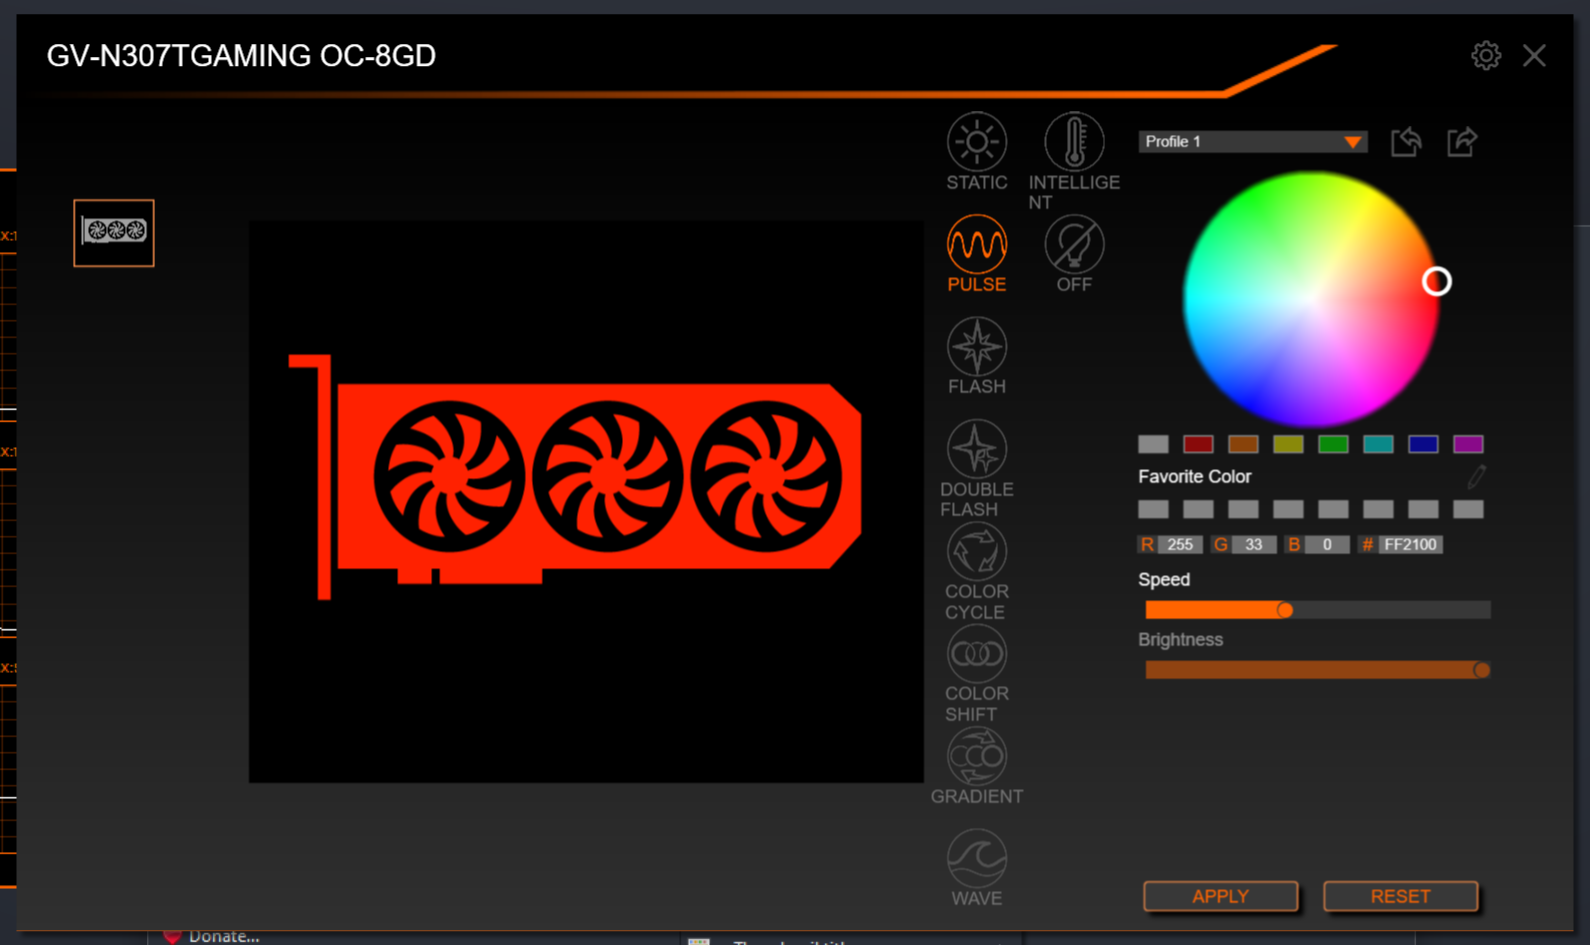This screenshot has height=945, width=1590.
Task: Click the Brightness slider handle
Action: [x=1481, y=670]
